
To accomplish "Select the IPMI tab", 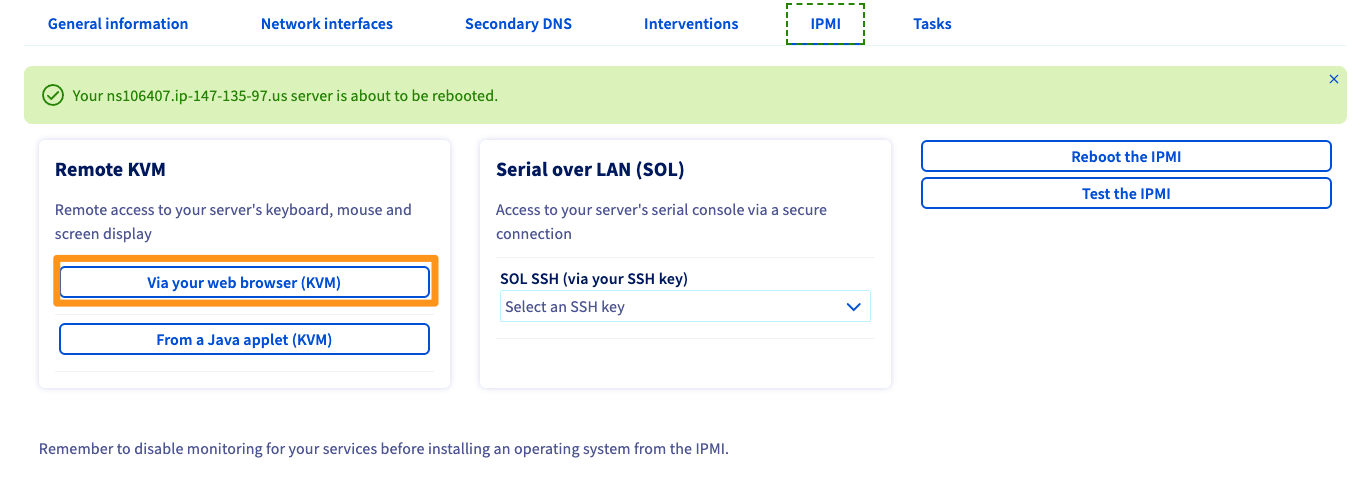I will [825, 23].
